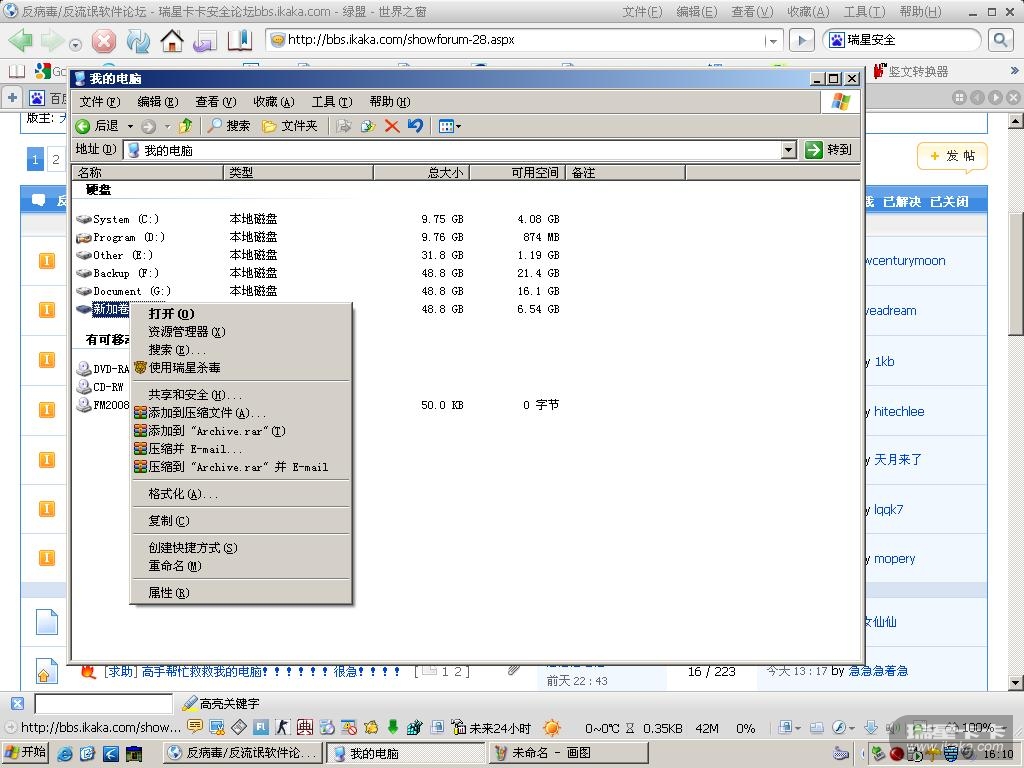Click the browser green Back arrow
This screenshot has height=768, width=1024.
(x=20, y=41)
